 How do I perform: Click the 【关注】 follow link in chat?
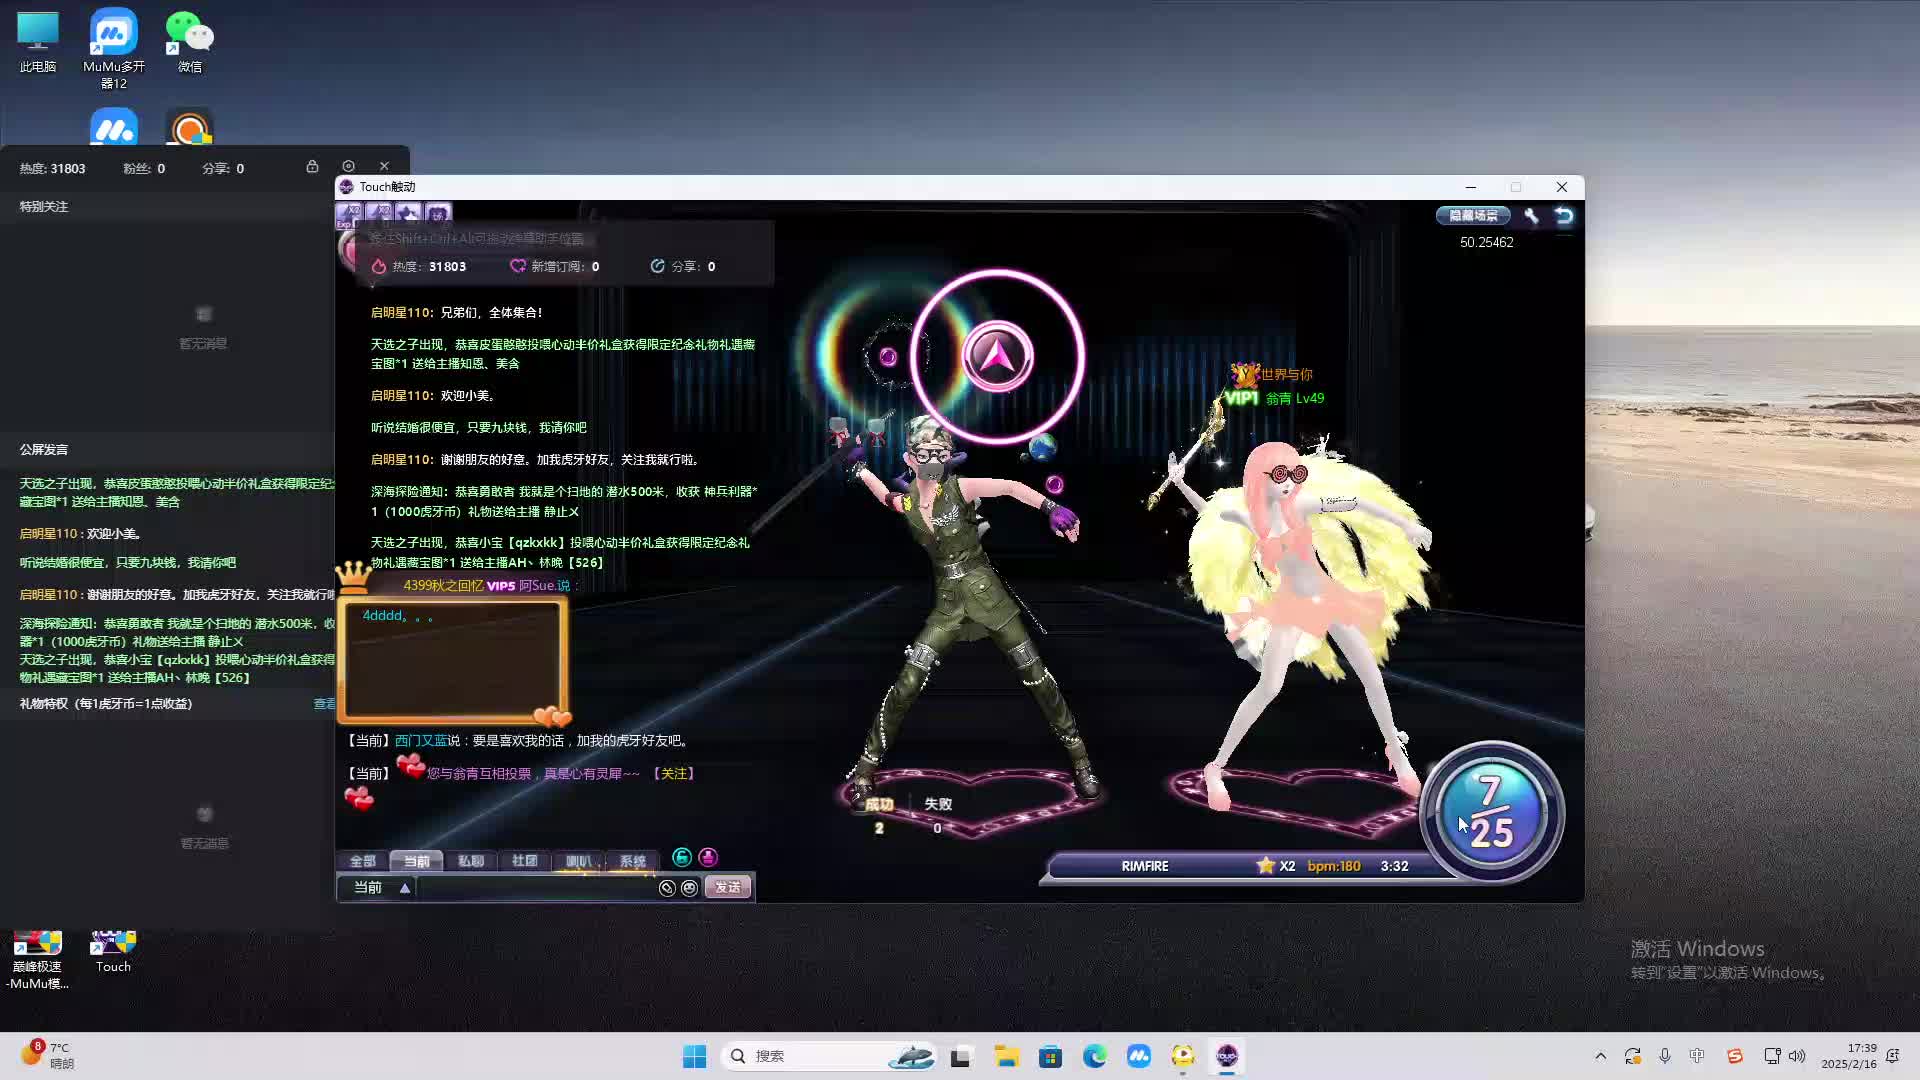click(x=673, y=774)
